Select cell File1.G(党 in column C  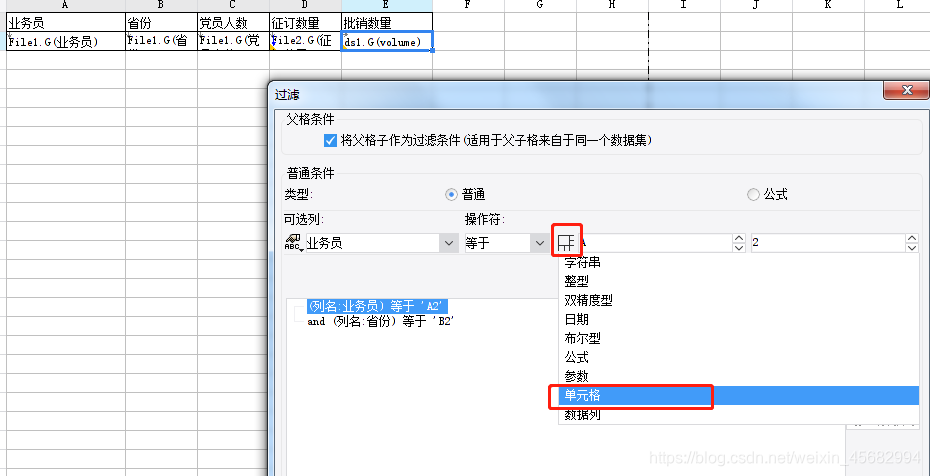pos(233,41)
